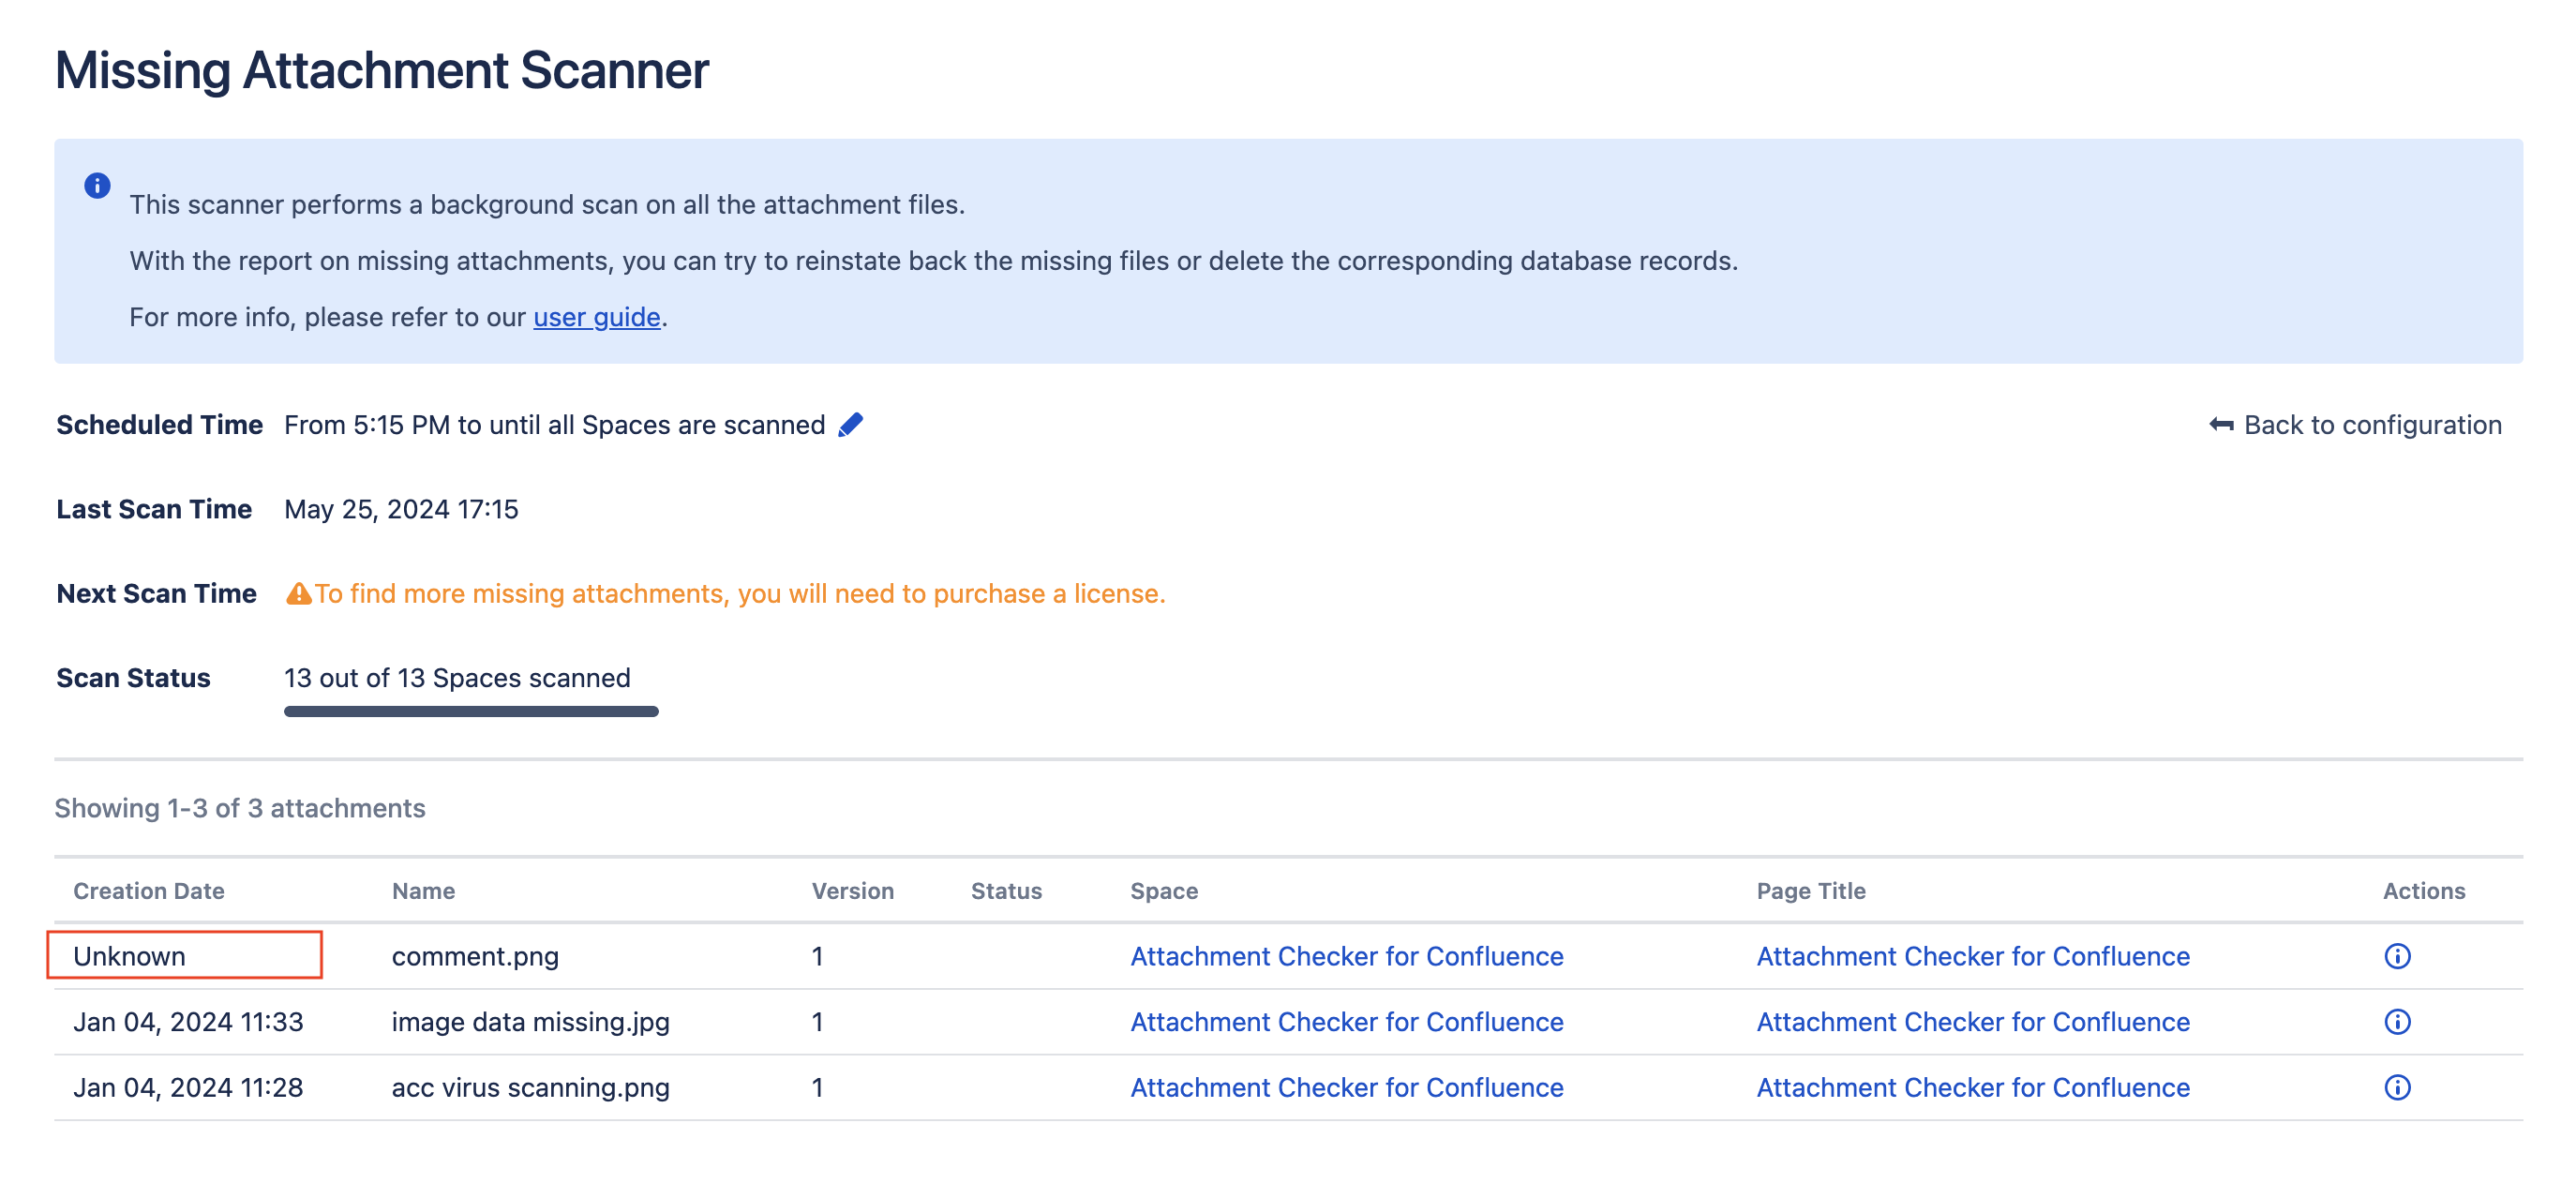The height and width of the screenshot is (1183, 2576).
Task: Open the user guide link
Action: click(596, 317)
